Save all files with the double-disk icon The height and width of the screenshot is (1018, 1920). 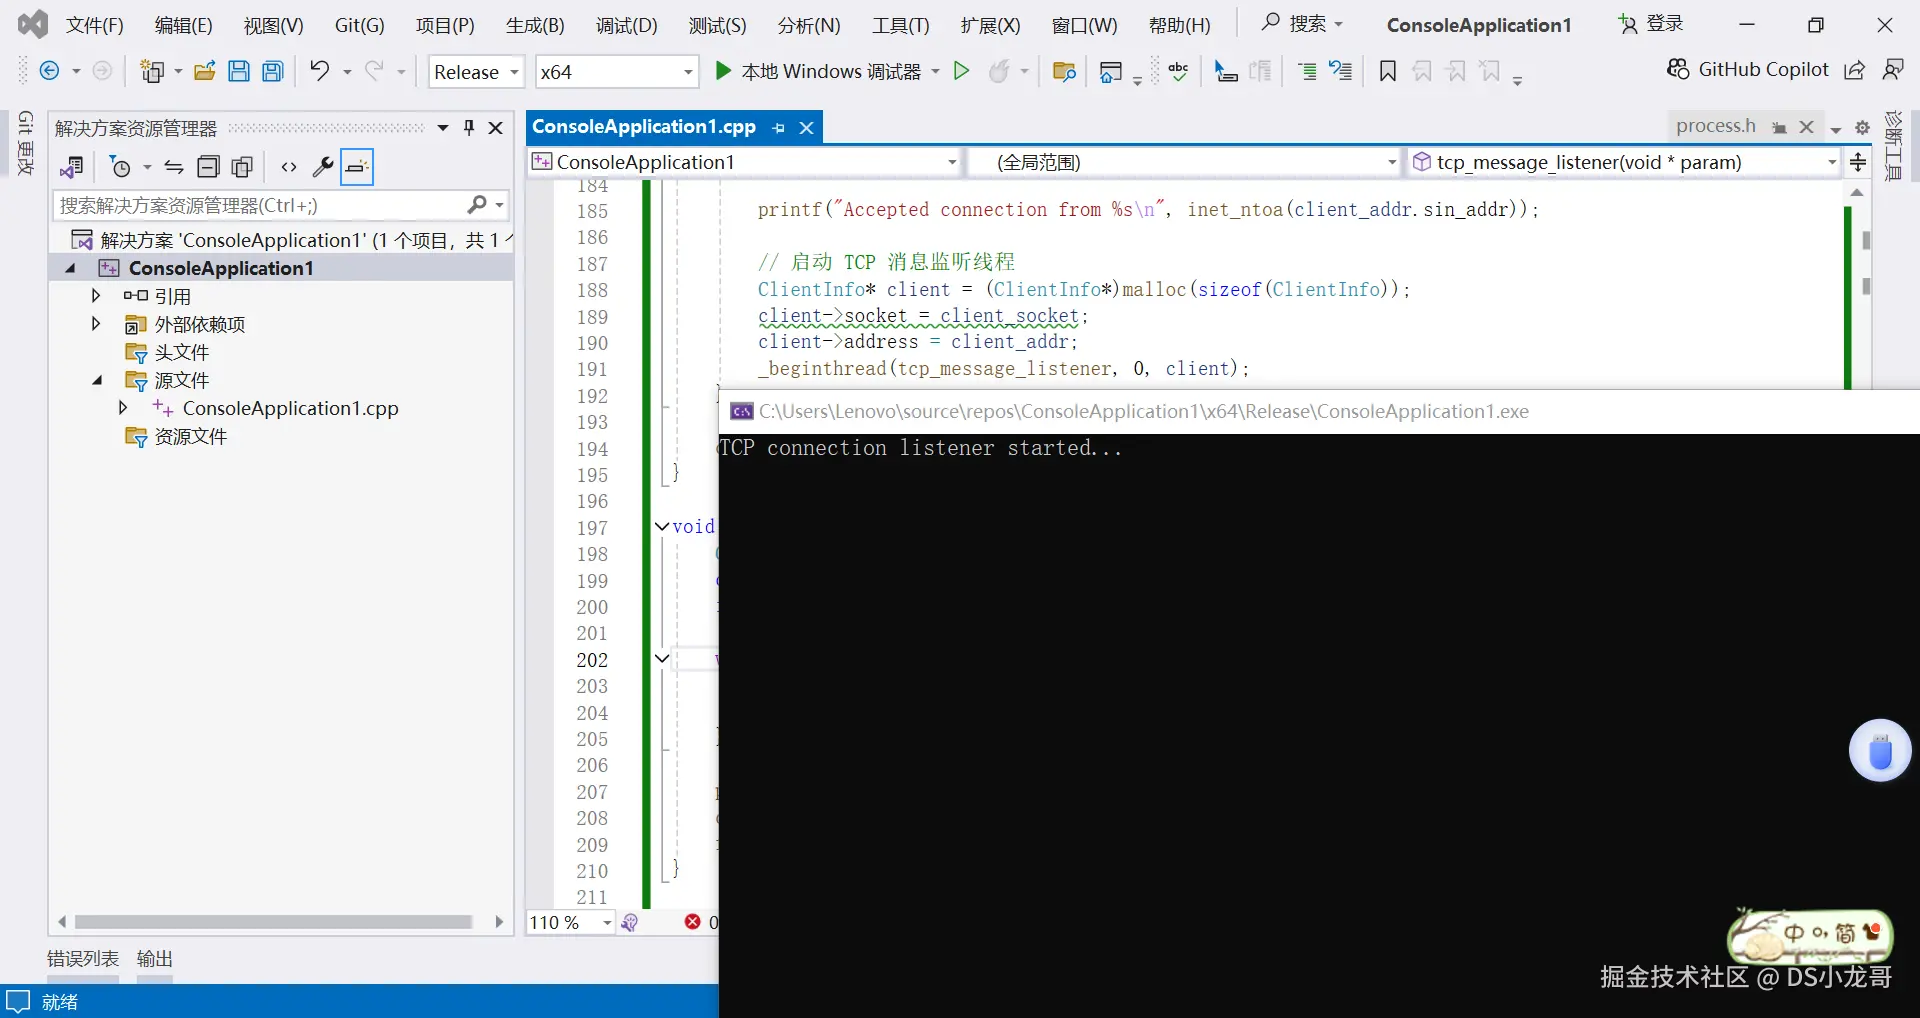(x=272, y=70)
